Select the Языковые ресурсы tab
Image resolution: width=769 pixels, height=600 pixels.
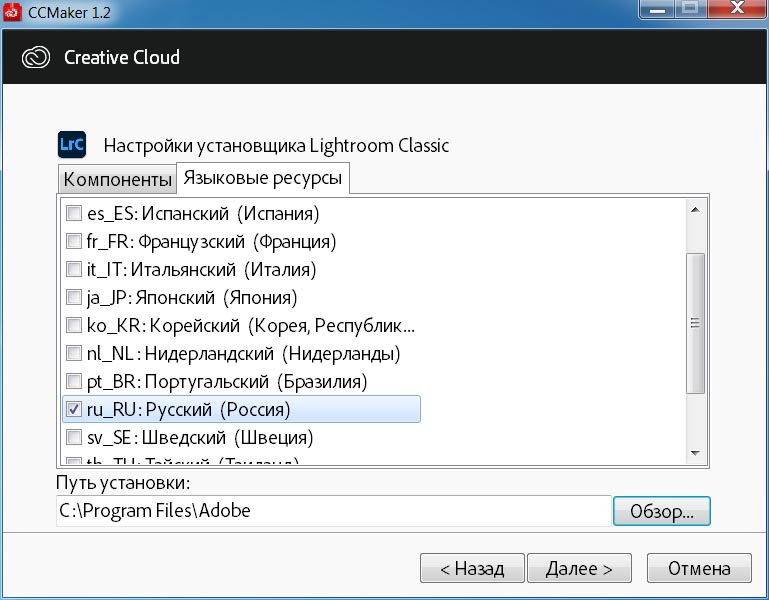tap(263, 178)
